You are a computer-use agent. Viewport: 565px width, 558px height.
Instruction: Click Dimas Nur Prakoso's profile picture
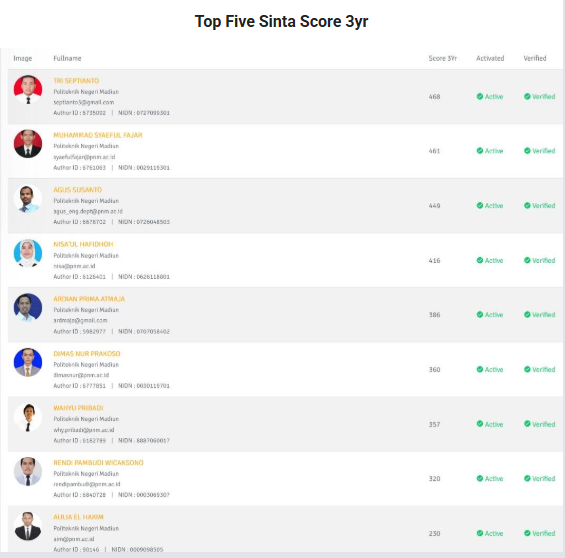28,362
